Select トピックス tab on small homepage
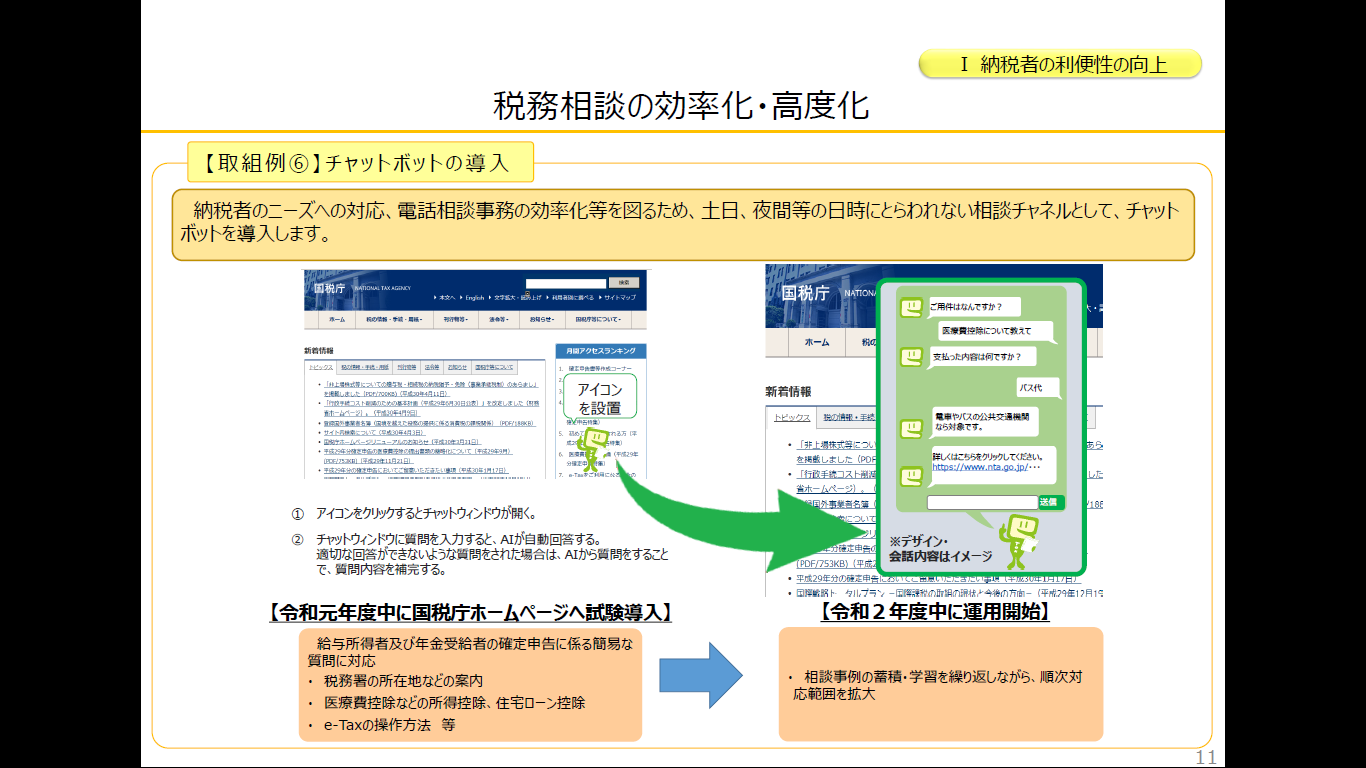The height and width of the screenshot is (768, 1366). [321, 367]
